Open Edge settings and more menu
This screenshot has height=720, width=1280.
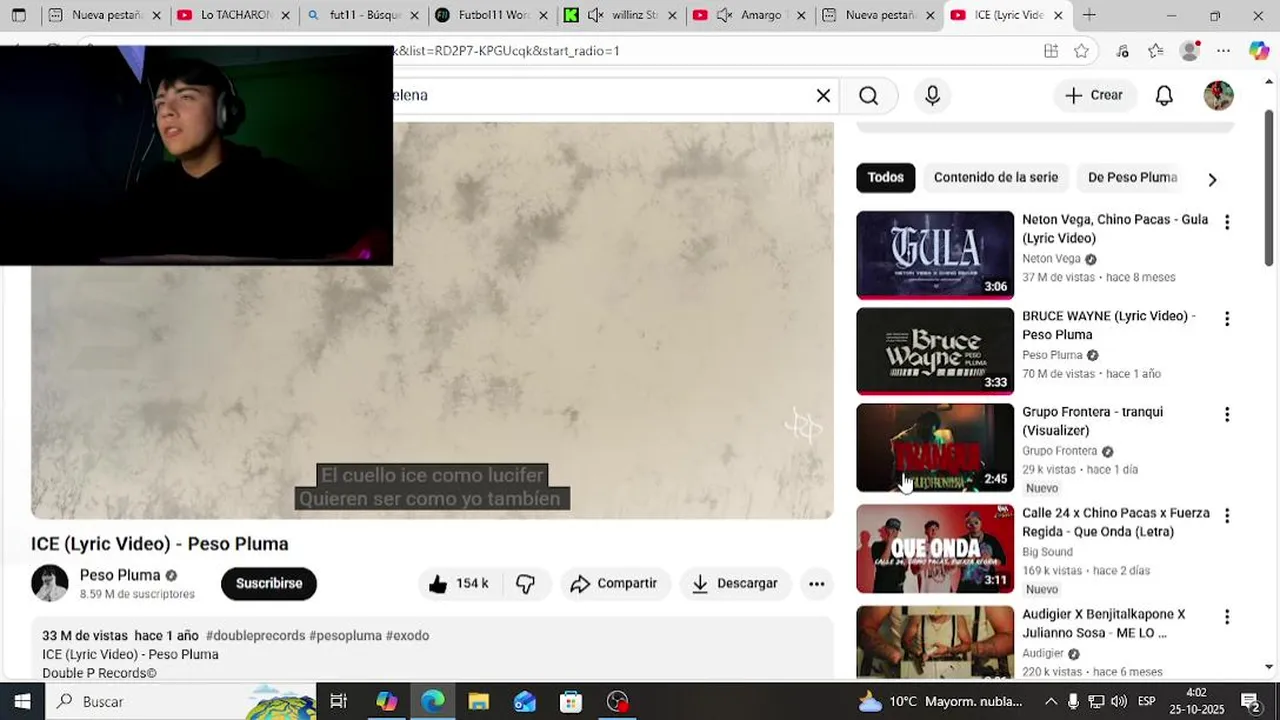coord(1223,51)
